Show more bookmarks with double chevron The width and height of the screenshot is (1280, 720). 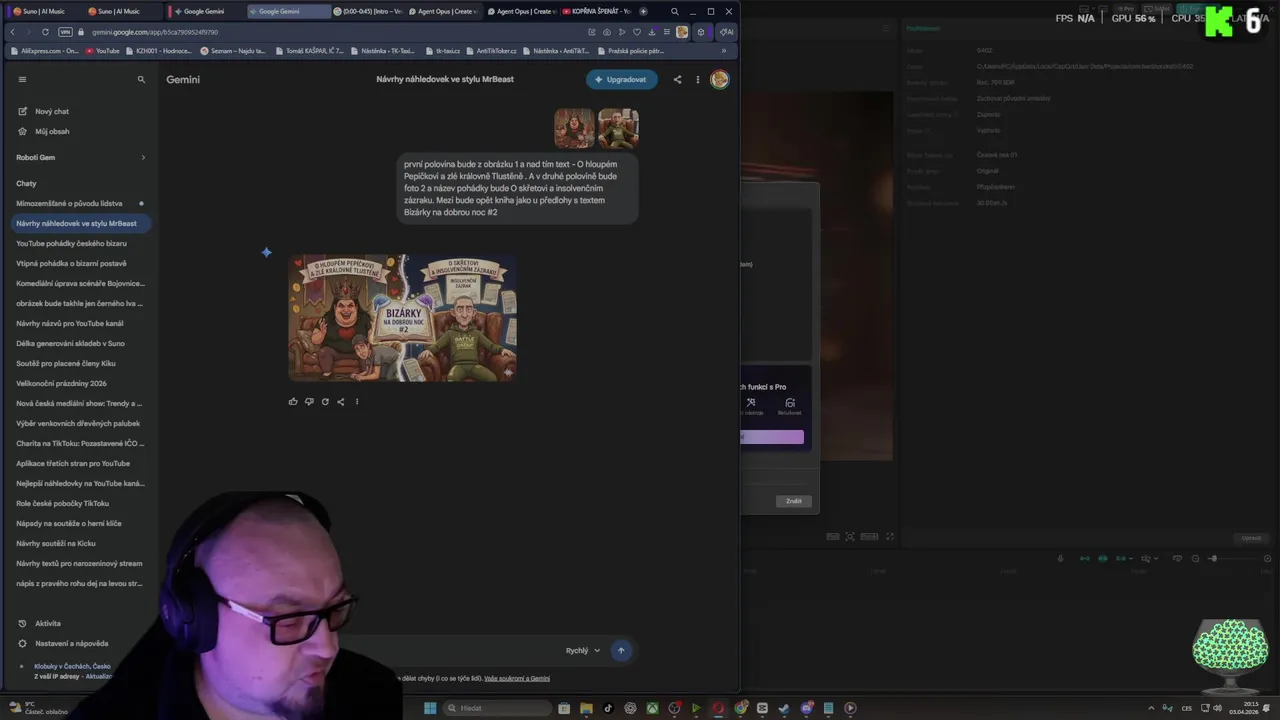point(723,50)
